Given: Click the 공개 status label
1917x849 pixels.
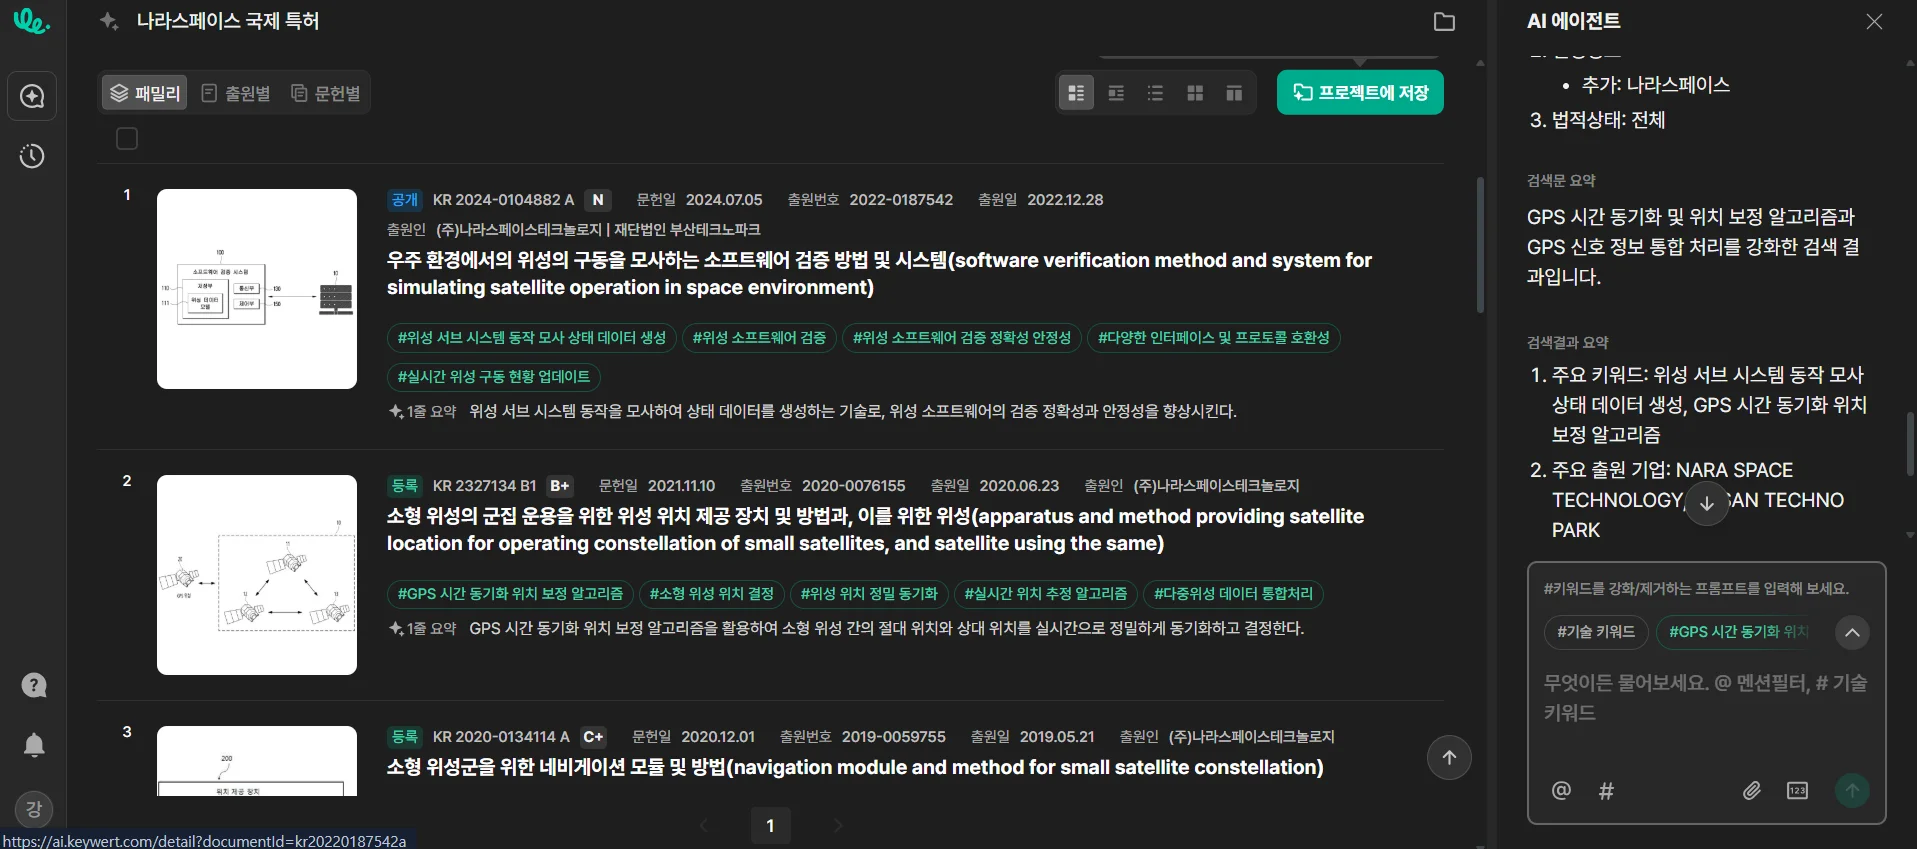Looking at the screenshot, I should coord(405,200).
